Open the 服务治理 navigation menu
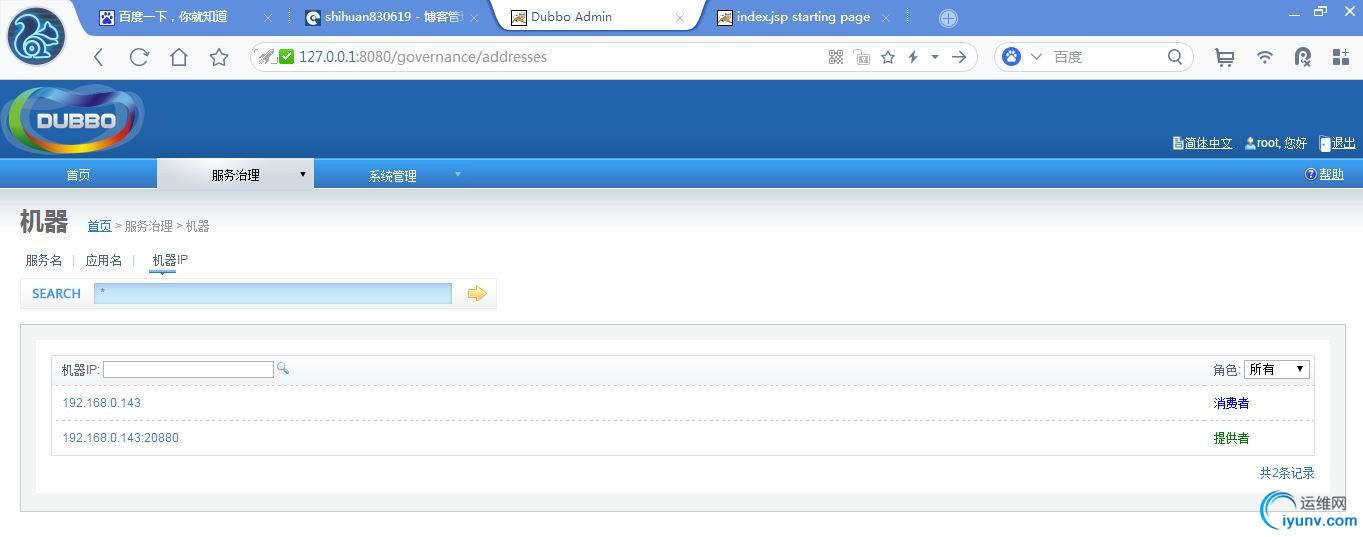The height and width of the screenshot is (537, 1363). [x=235, y=175]
